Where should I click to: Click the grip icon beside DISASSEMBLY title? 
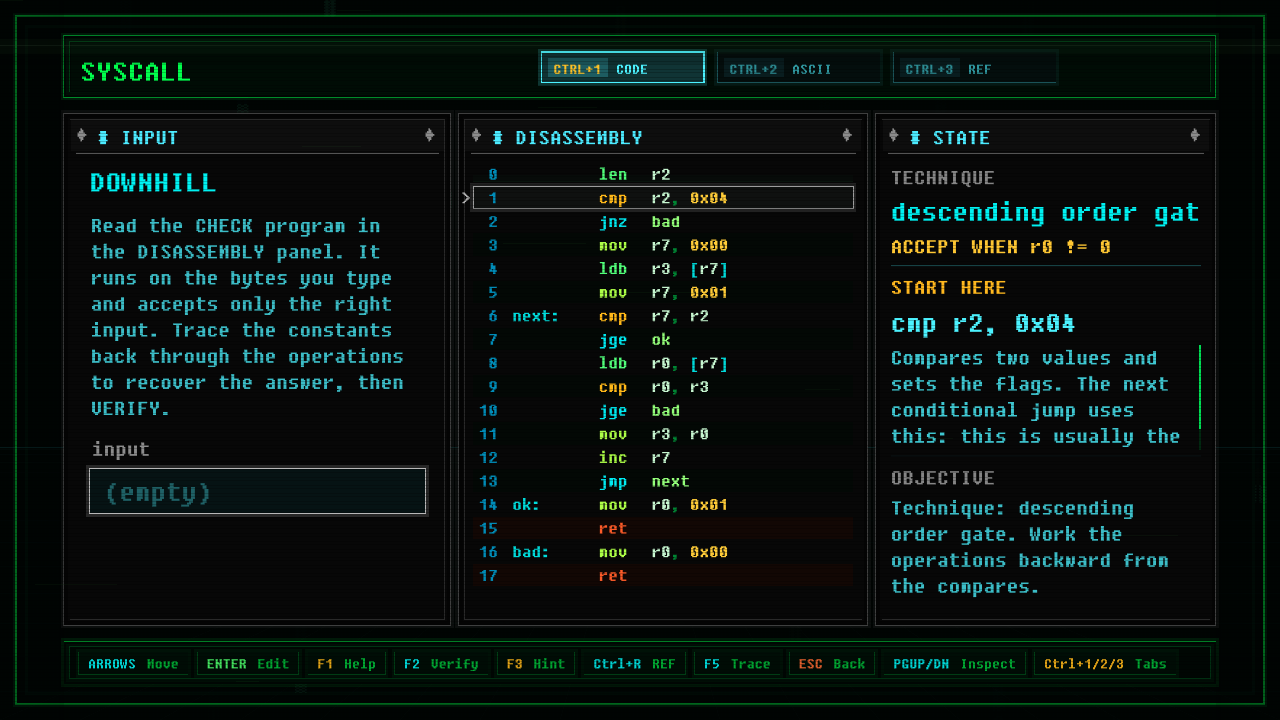(x=498, y=137)
